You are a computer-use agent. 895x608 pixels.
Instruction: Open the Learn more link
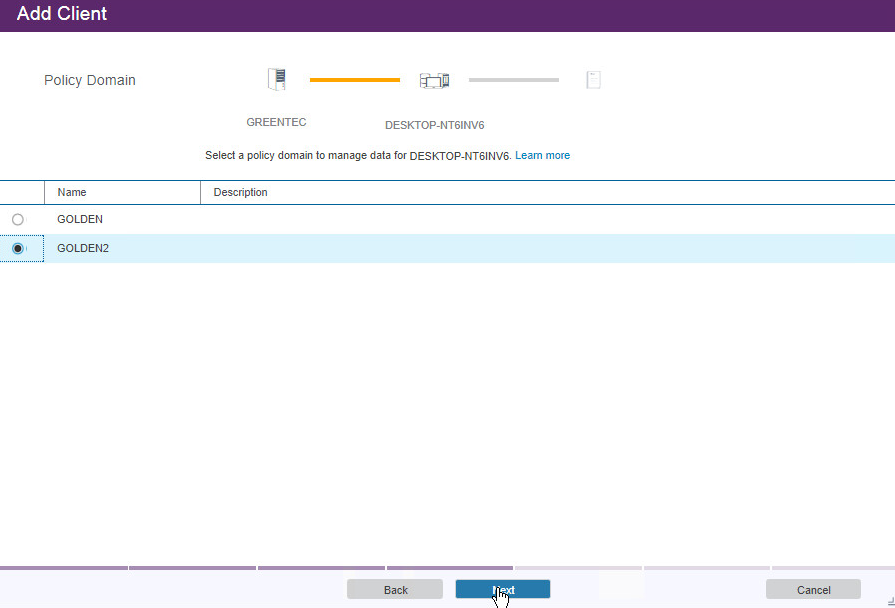[x=542, y=156]
